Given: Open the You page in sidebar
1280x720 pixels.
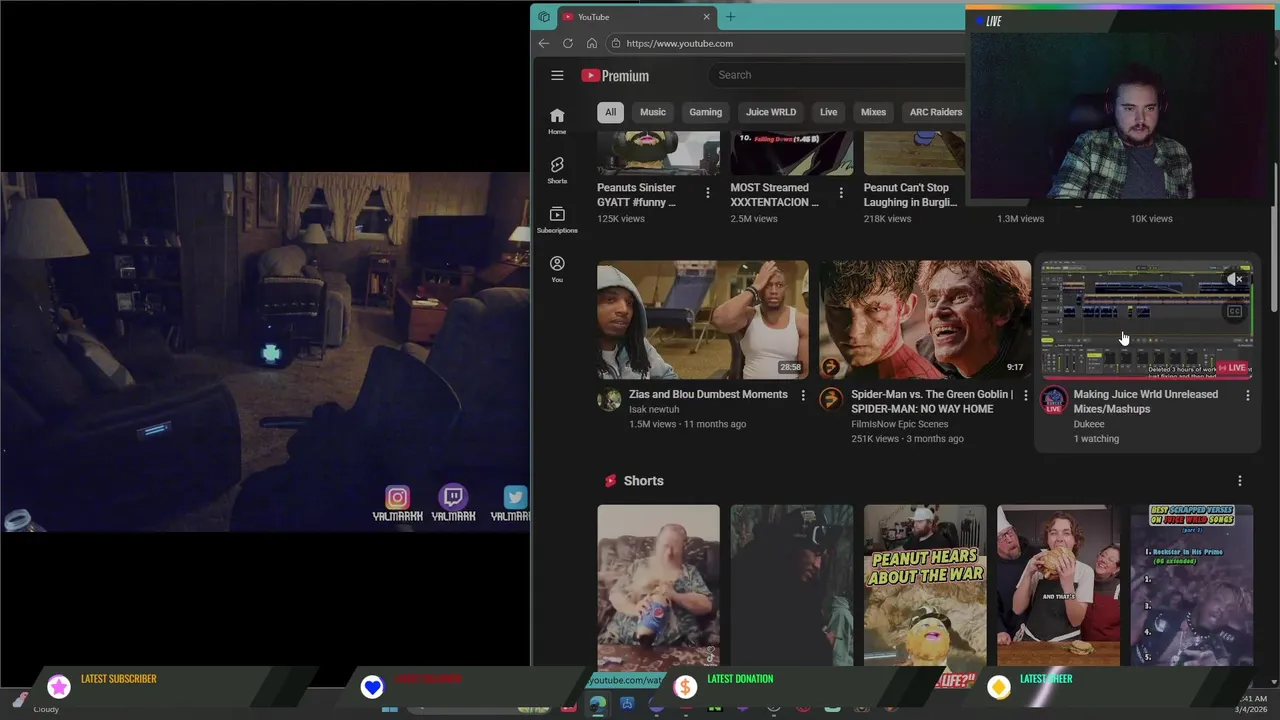Looking at the screenshot, I should [x=557, y=269].
